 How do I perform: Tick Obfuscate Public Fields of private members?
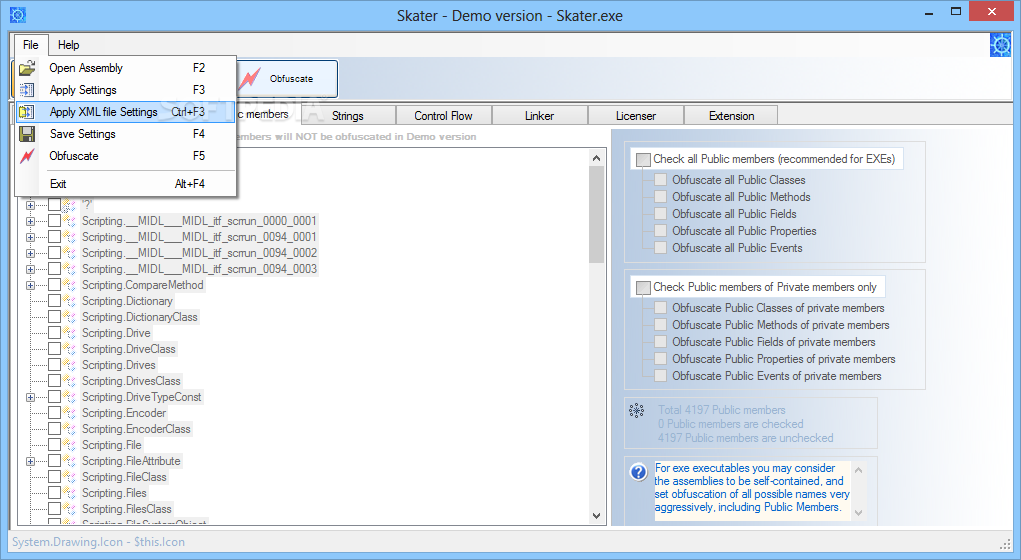click(660, 342)
